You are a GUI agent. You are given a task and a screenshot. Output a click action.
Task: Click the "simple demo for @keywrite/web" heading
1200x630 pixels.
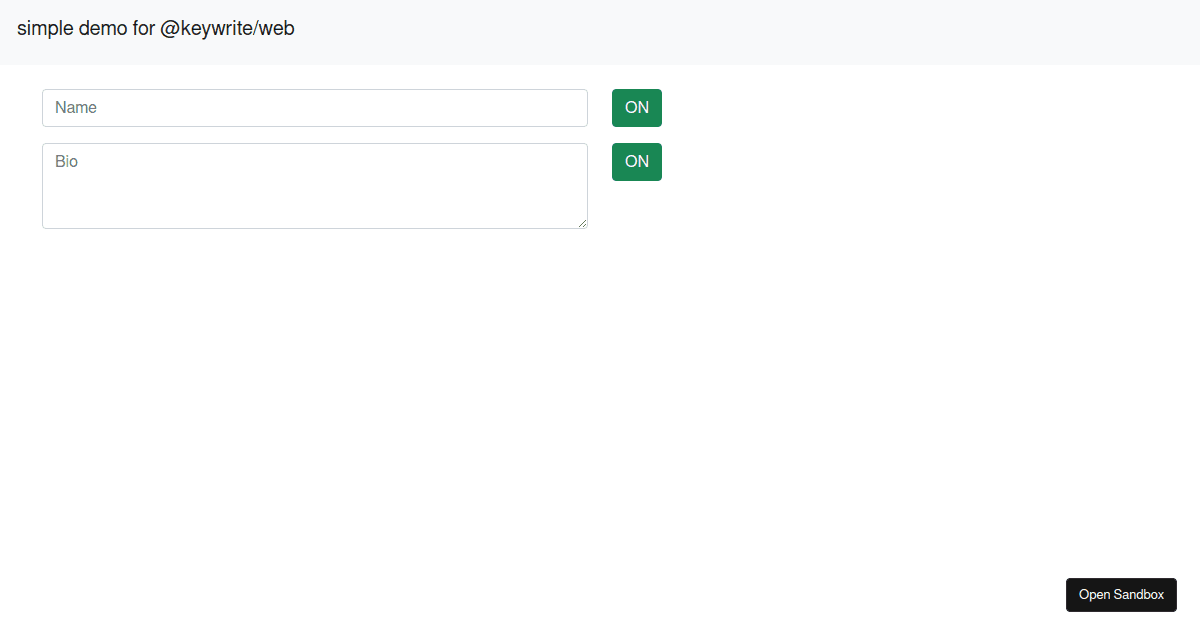tap(156, 28)
